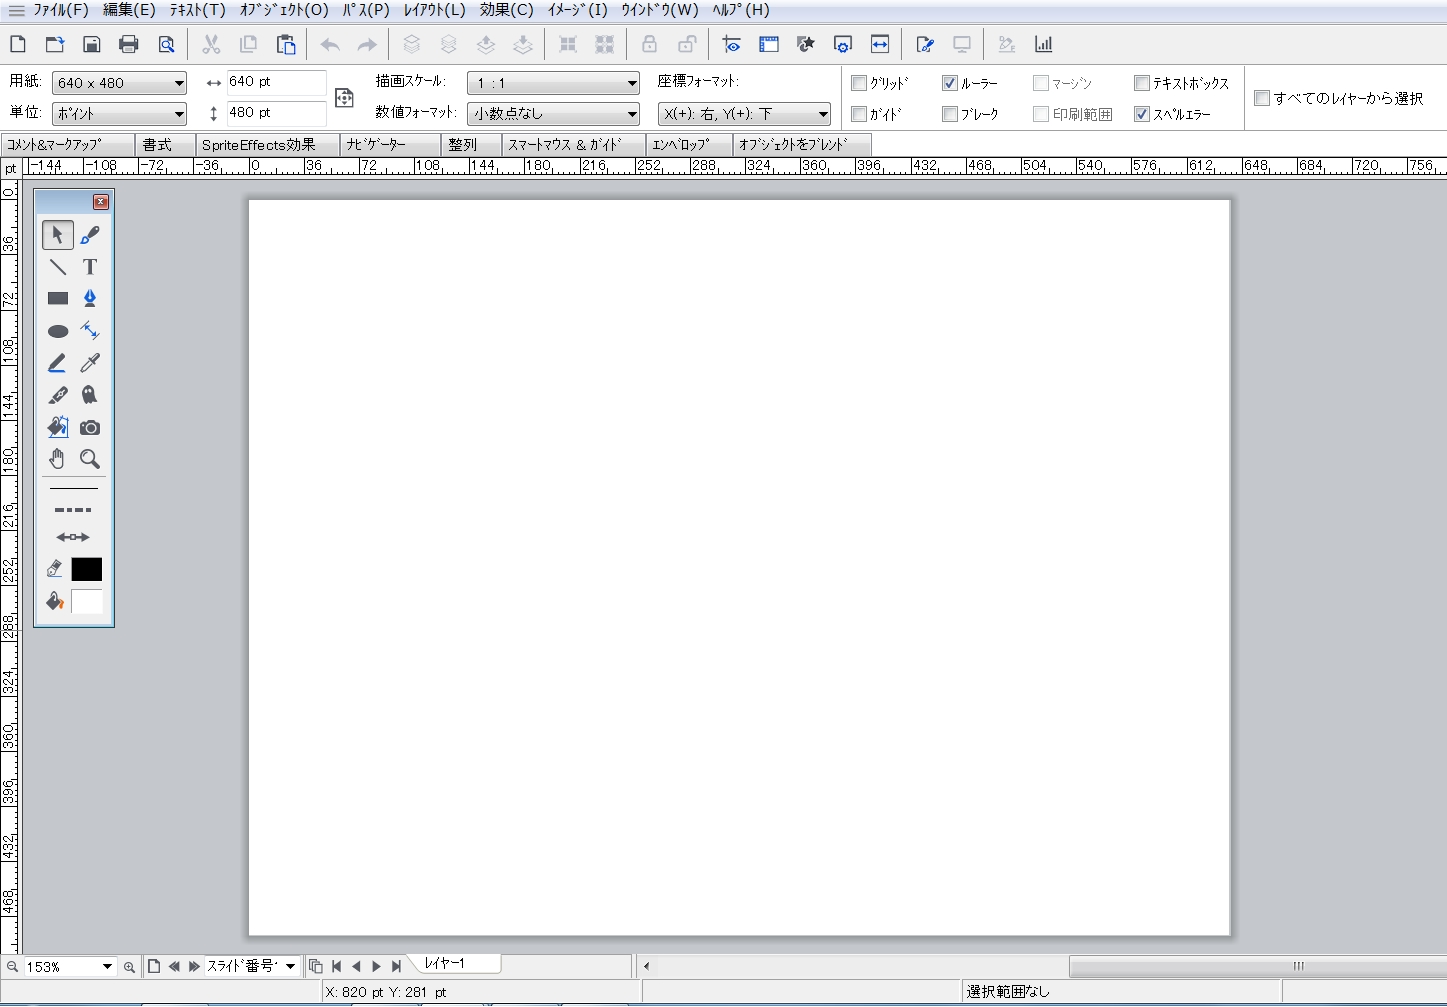Click the swap width-height orientation icon

(x=344, y=98)
